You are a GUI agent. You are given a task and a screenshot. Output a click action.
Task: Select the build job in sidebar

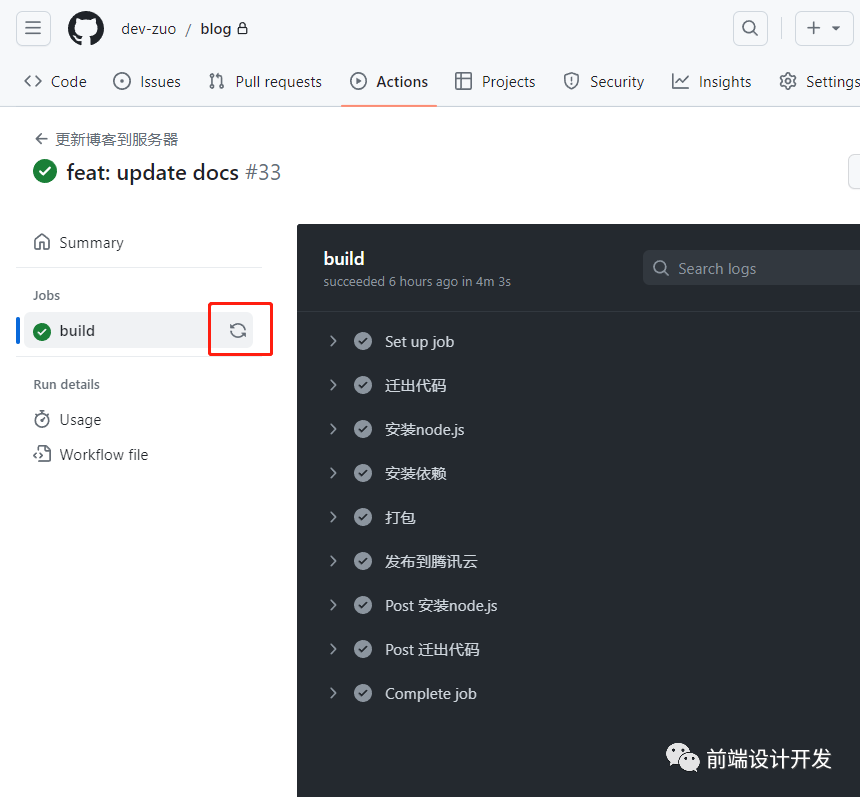(x=116, y=330)
